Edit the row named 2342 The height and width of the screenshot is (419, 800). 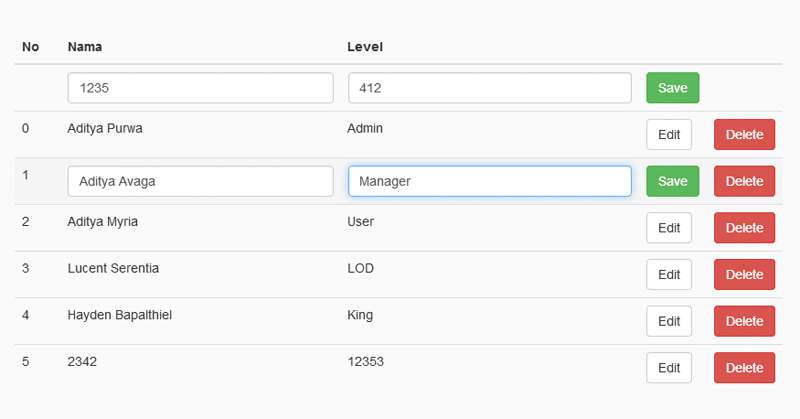coord(669,368)
